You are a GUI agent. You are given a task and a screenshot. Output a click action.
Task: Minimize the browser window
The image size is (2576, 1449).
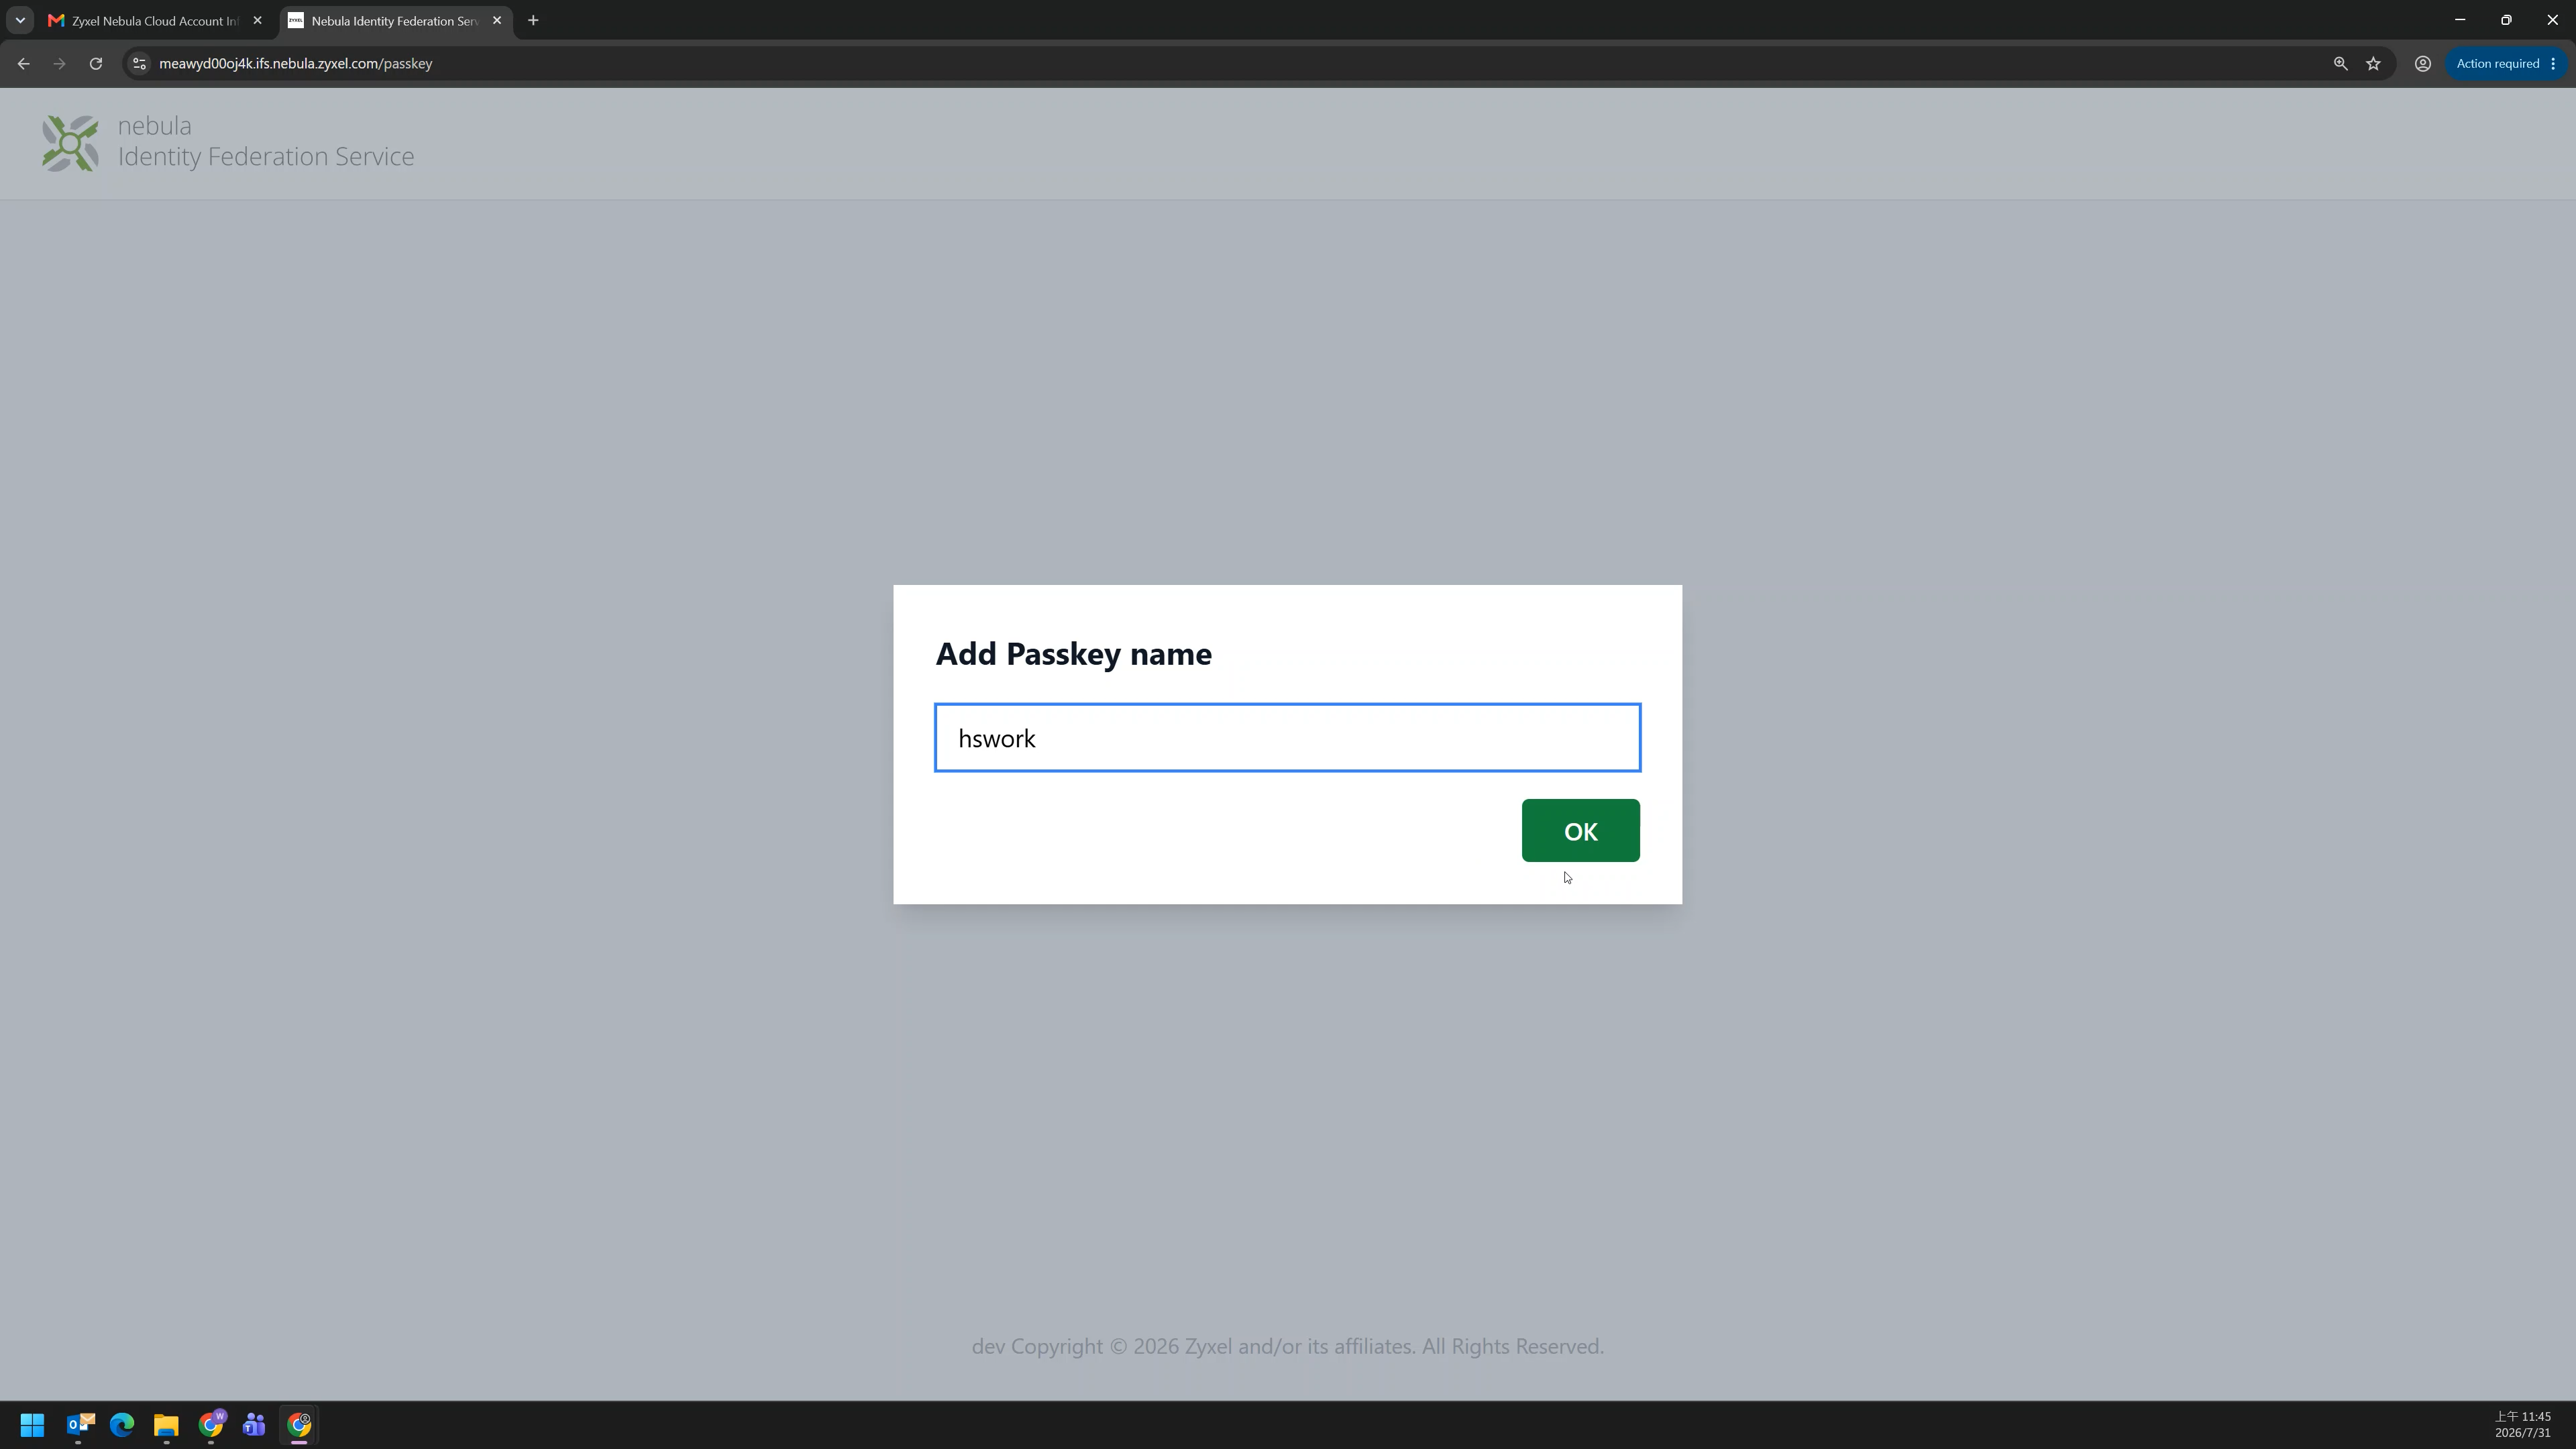click(2460, 20)
